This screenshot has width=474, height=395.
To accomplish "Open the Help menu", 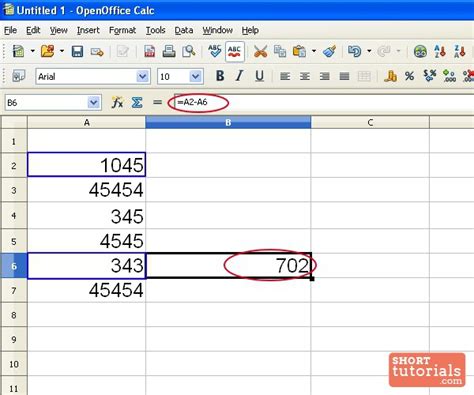I will click(250, 30).
